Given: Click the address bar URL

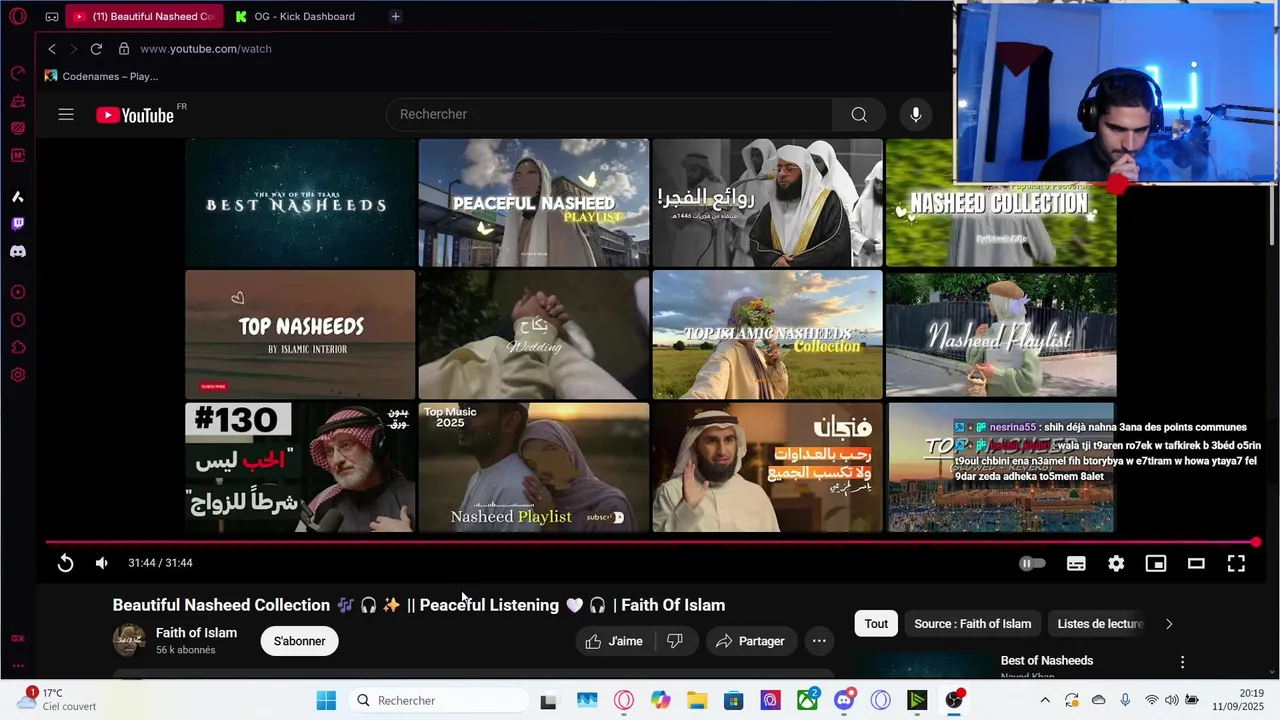Looking at the screenshot, I should (206, 48).
